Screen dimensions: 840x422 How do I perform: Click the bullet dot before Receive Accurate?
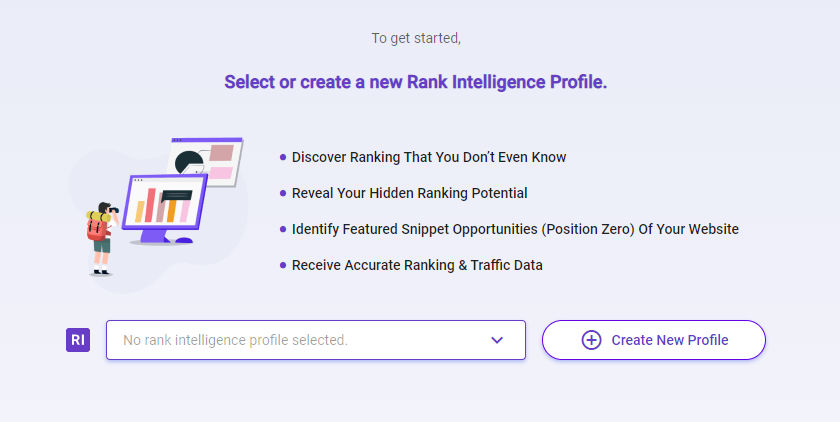[x=283, y=265]
